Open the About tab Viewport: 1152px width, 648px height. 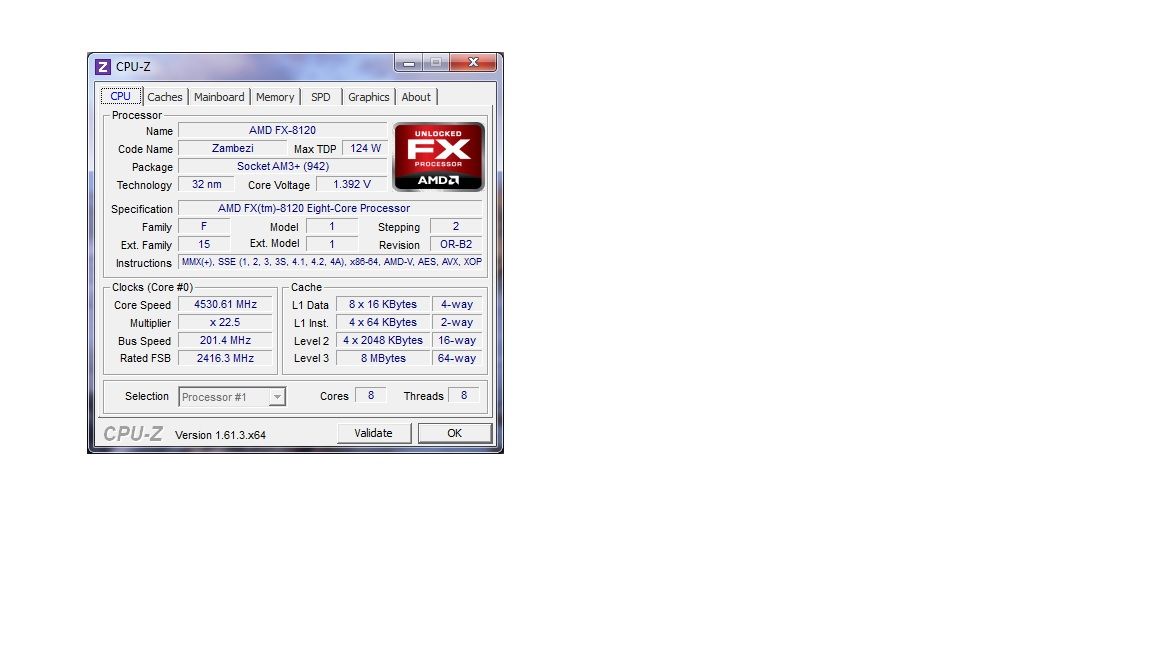tap(416, 97)
